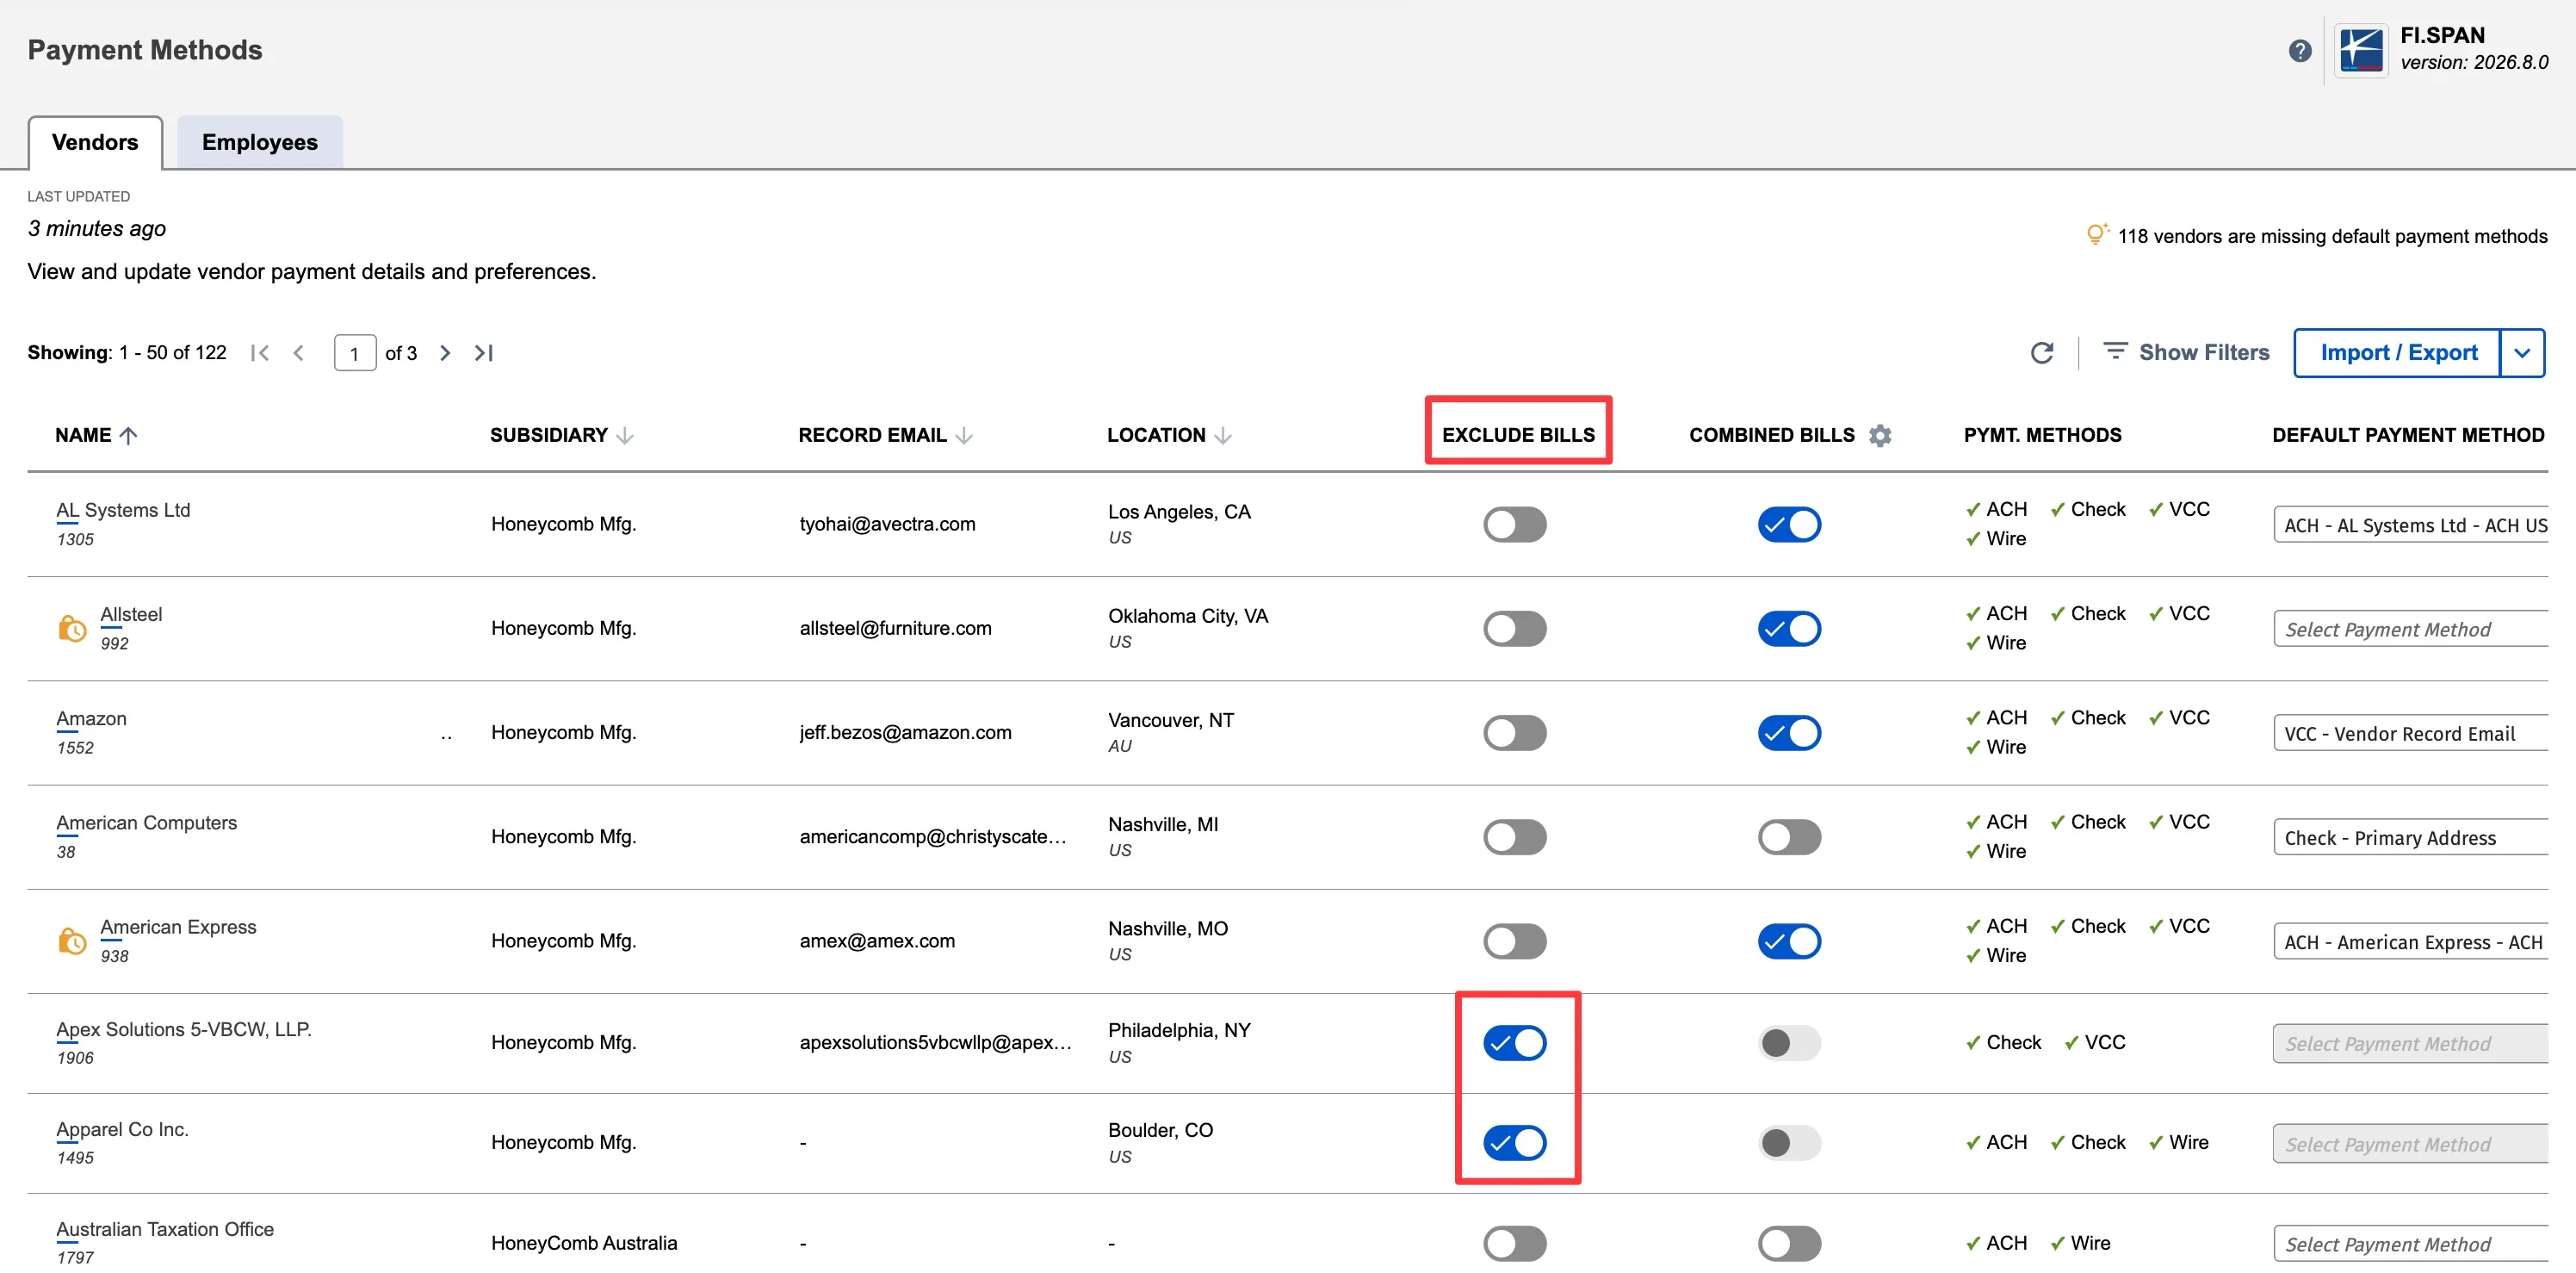This screenshot has height=1273, width=2576.
Task: Switch to the Vendors tab
Action: coord(95,142)
